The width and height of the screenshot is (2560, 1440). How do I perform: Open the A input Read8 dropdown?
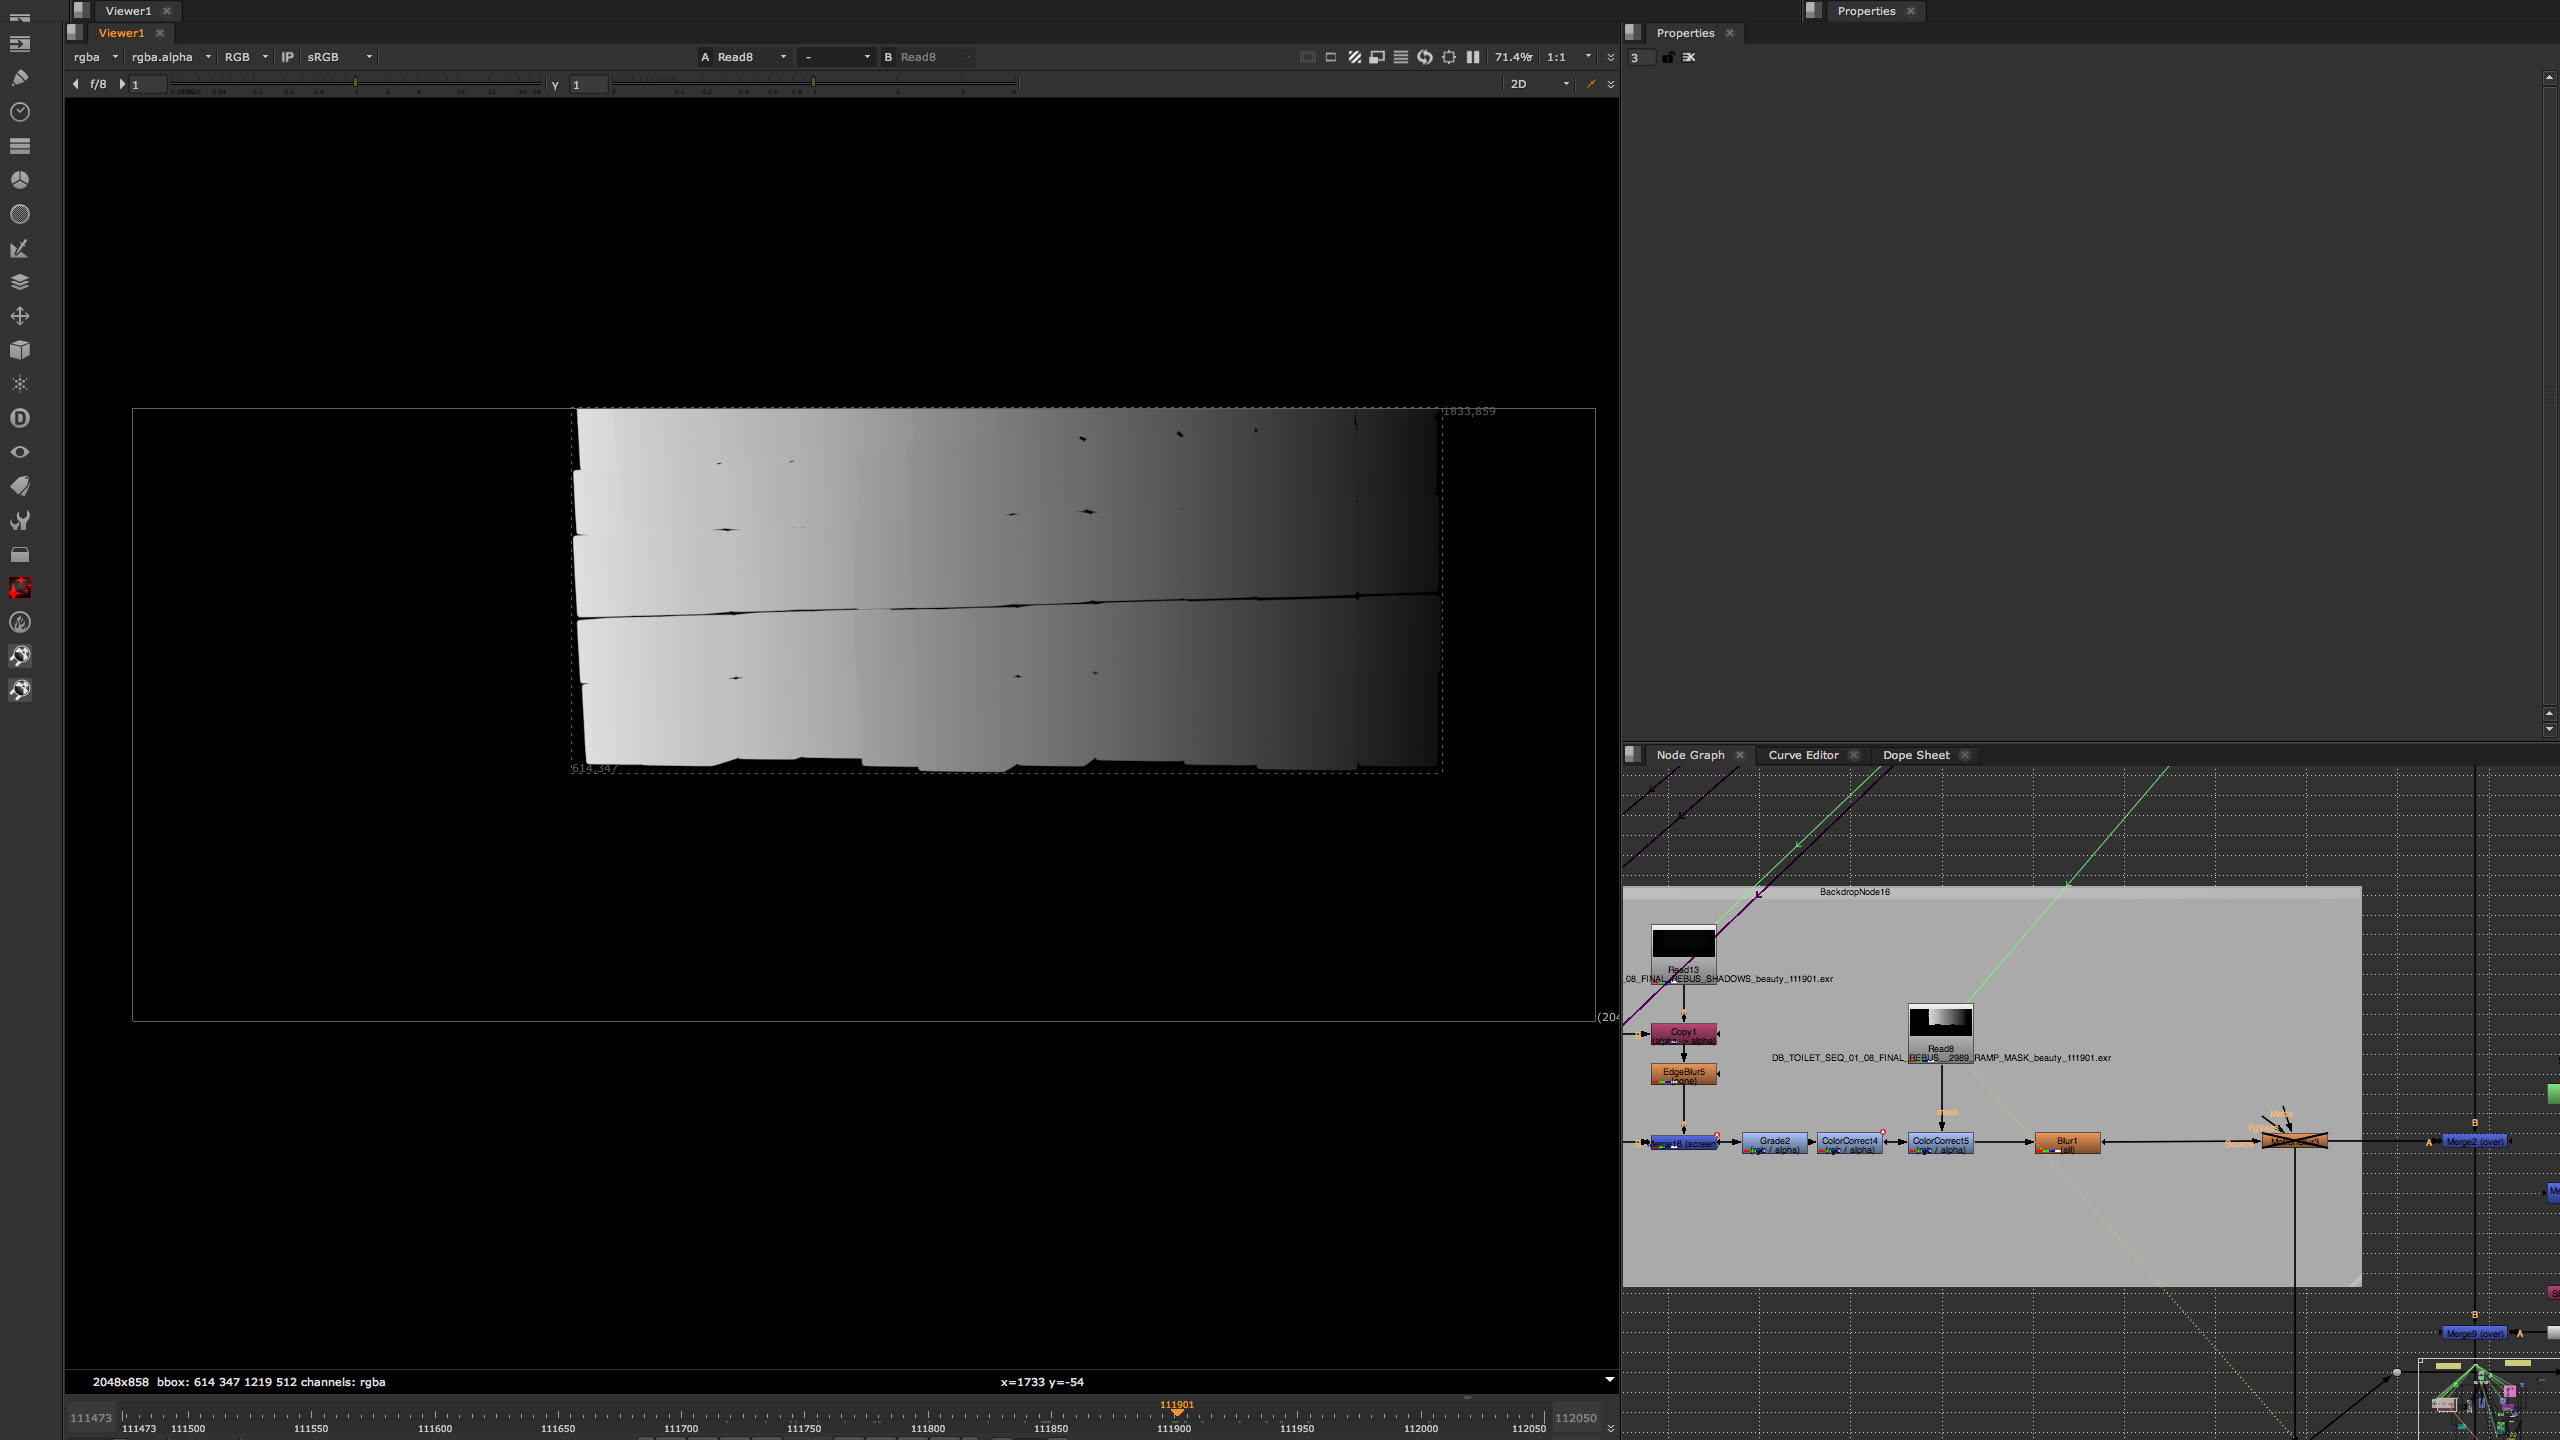[752, 57]
